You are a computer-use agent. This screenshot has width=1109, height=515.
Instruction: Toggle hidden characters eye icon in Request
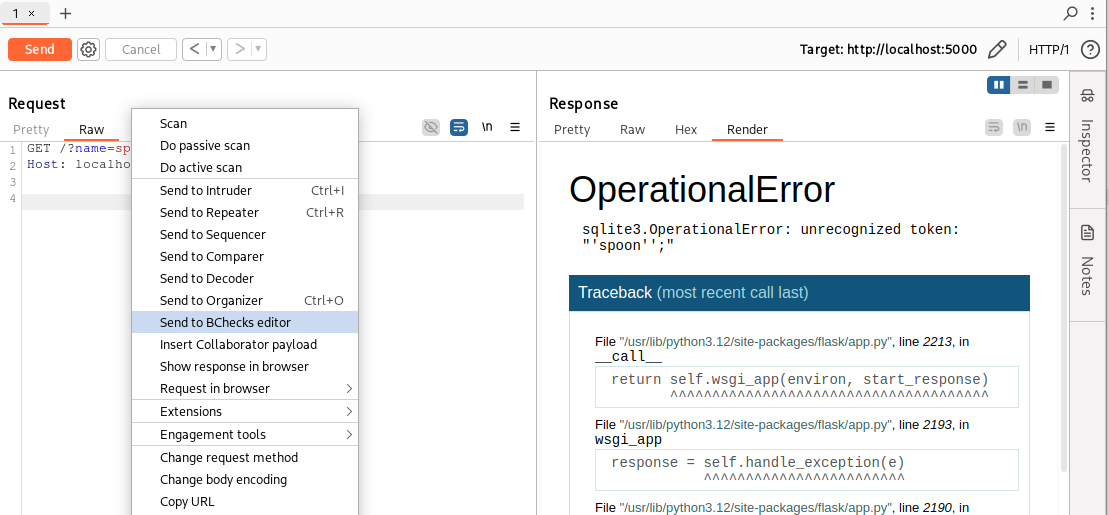click(431, 127)
